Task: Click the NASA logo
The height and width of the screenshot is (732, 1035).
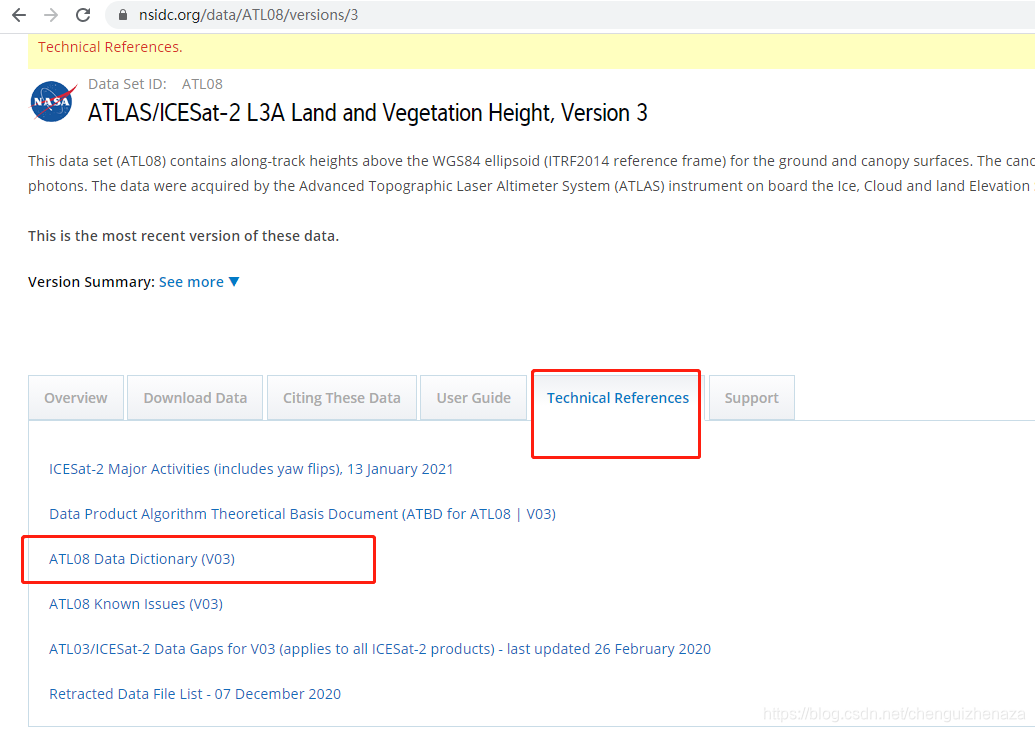Action: (x=51, y=102)
